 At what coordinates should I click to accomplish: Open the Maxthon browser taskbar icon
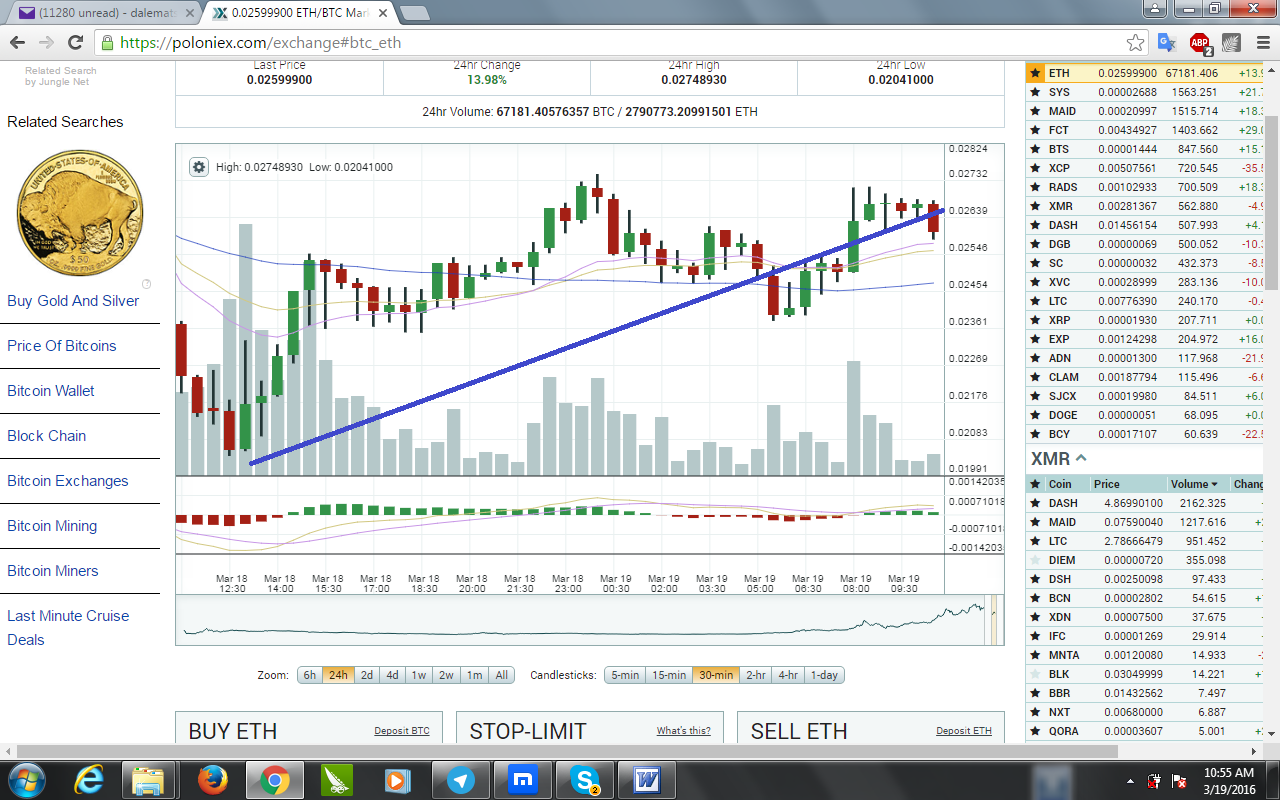click(523, 779)
